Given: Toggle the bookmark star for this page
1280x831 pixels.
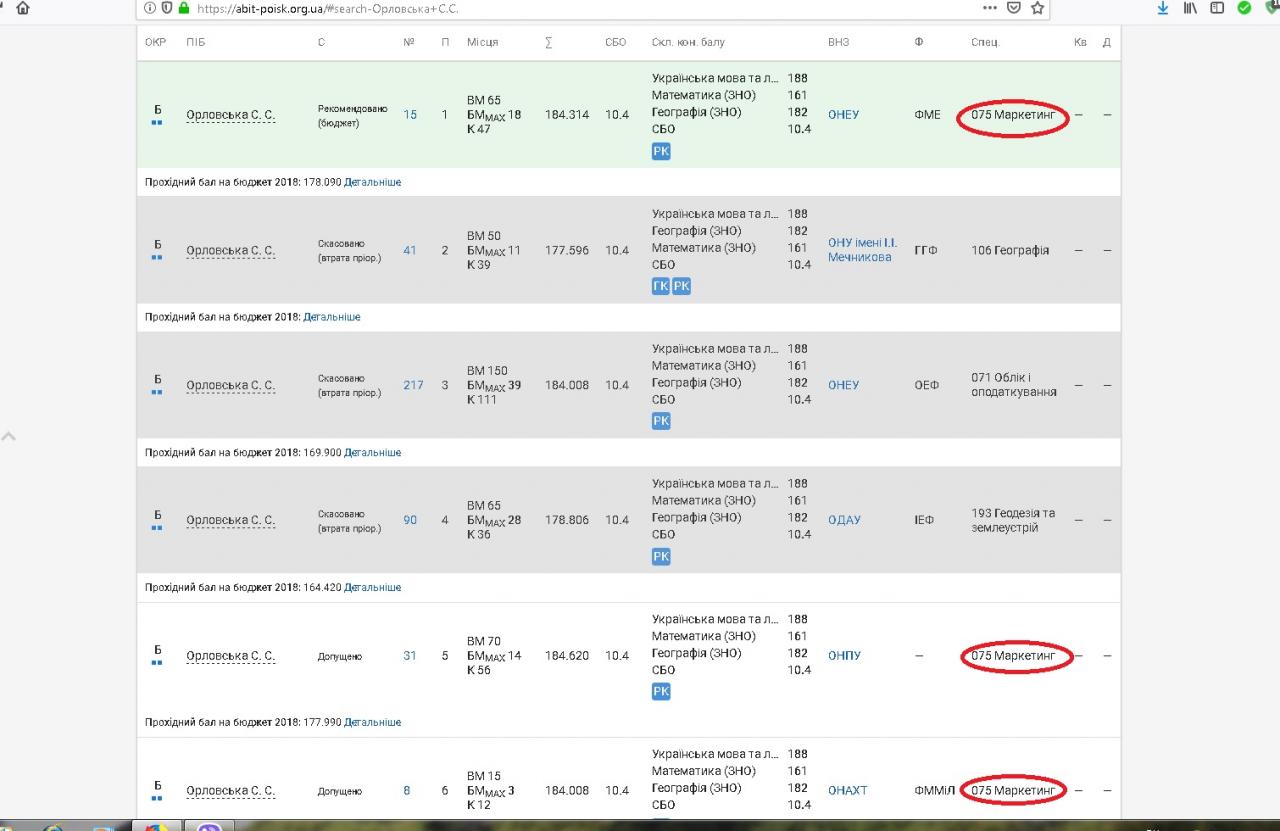Looking at the screenshot, I should click(1038, 8).
